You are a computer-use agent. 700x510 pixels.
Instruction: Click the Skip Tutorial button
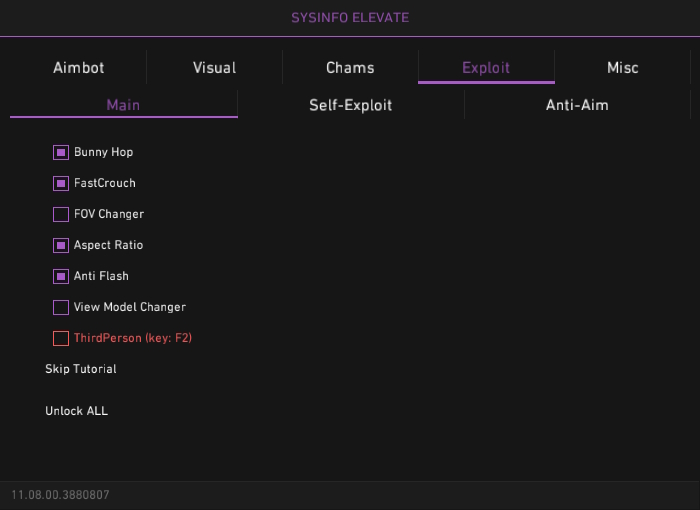(81, 369)
